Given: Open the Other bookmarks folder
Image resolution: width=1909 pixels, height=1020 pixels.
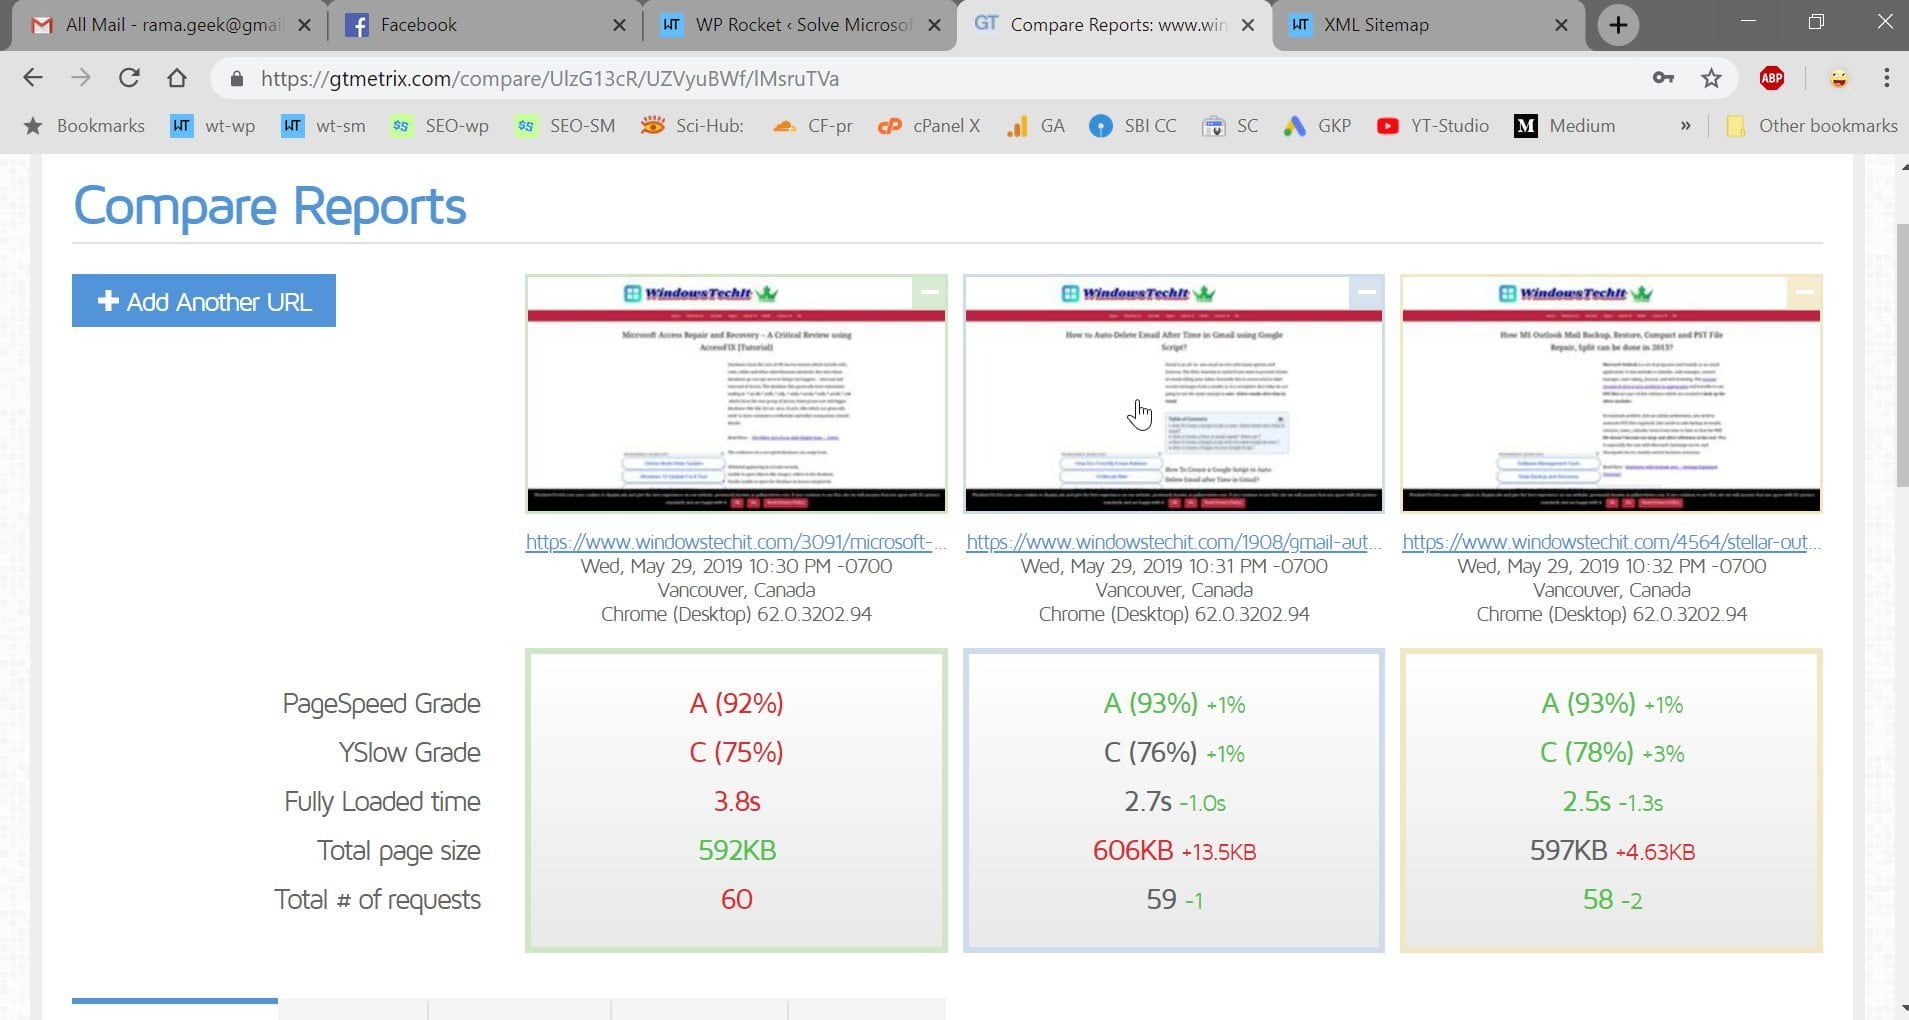Looking at the screenshot, I should point(1811,126).
